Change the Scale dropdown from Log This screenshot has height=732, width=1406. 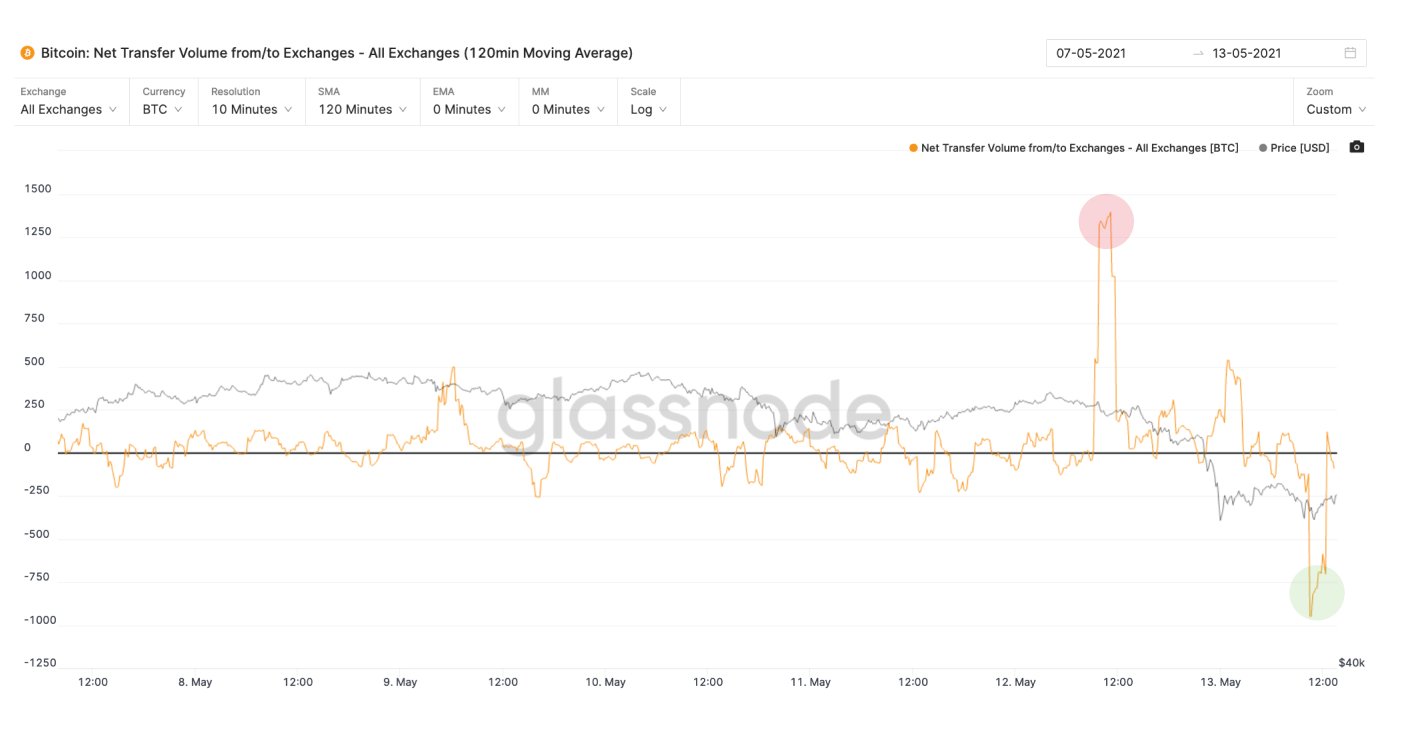click(x=649, y=101)
